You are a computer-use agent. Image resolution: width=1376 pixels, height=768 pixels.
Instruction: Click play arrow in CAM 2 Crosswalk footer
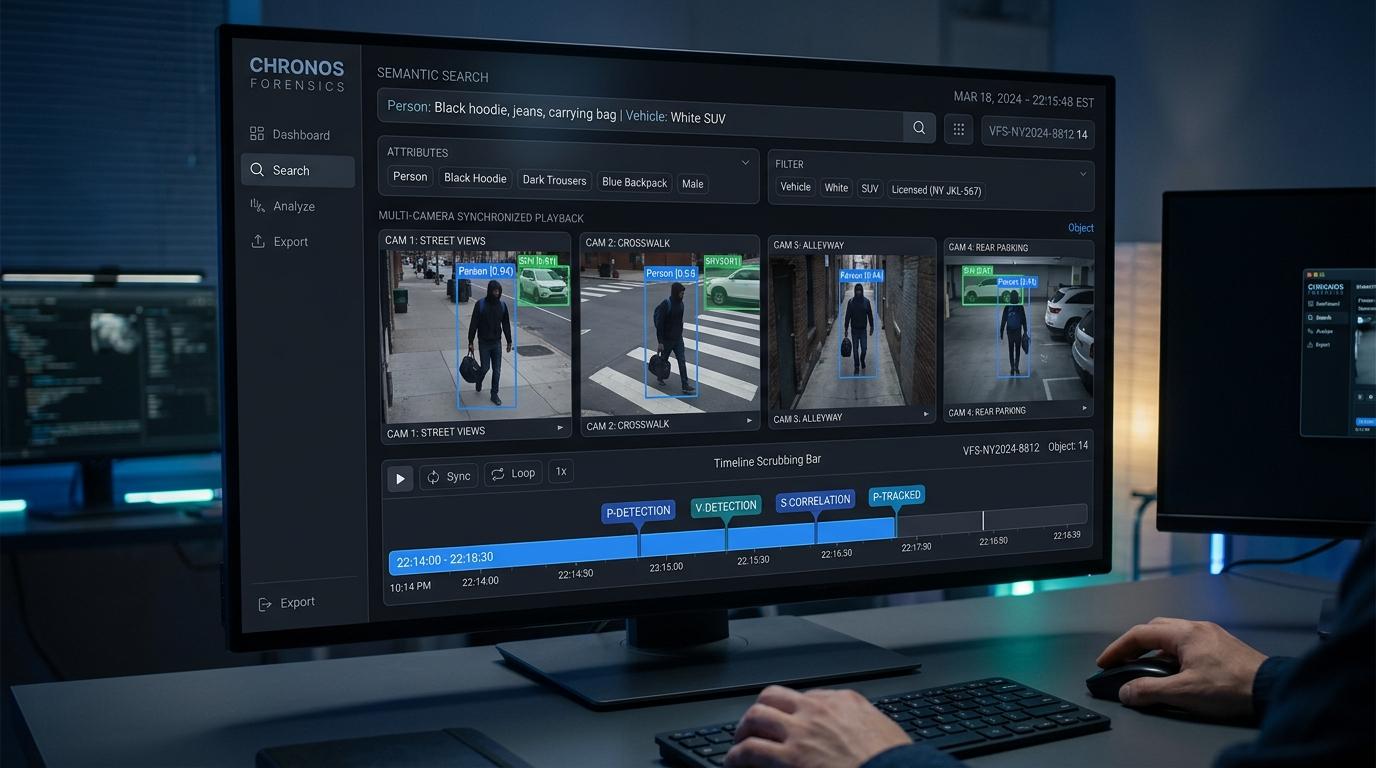(749, 421)
